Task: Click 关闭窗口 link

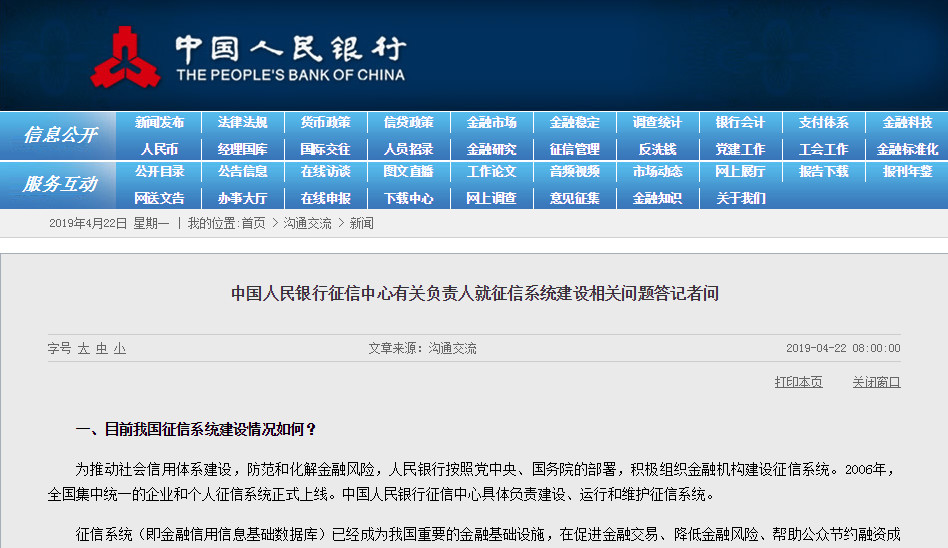Action: pyautogui.click(x=877, y=382)
